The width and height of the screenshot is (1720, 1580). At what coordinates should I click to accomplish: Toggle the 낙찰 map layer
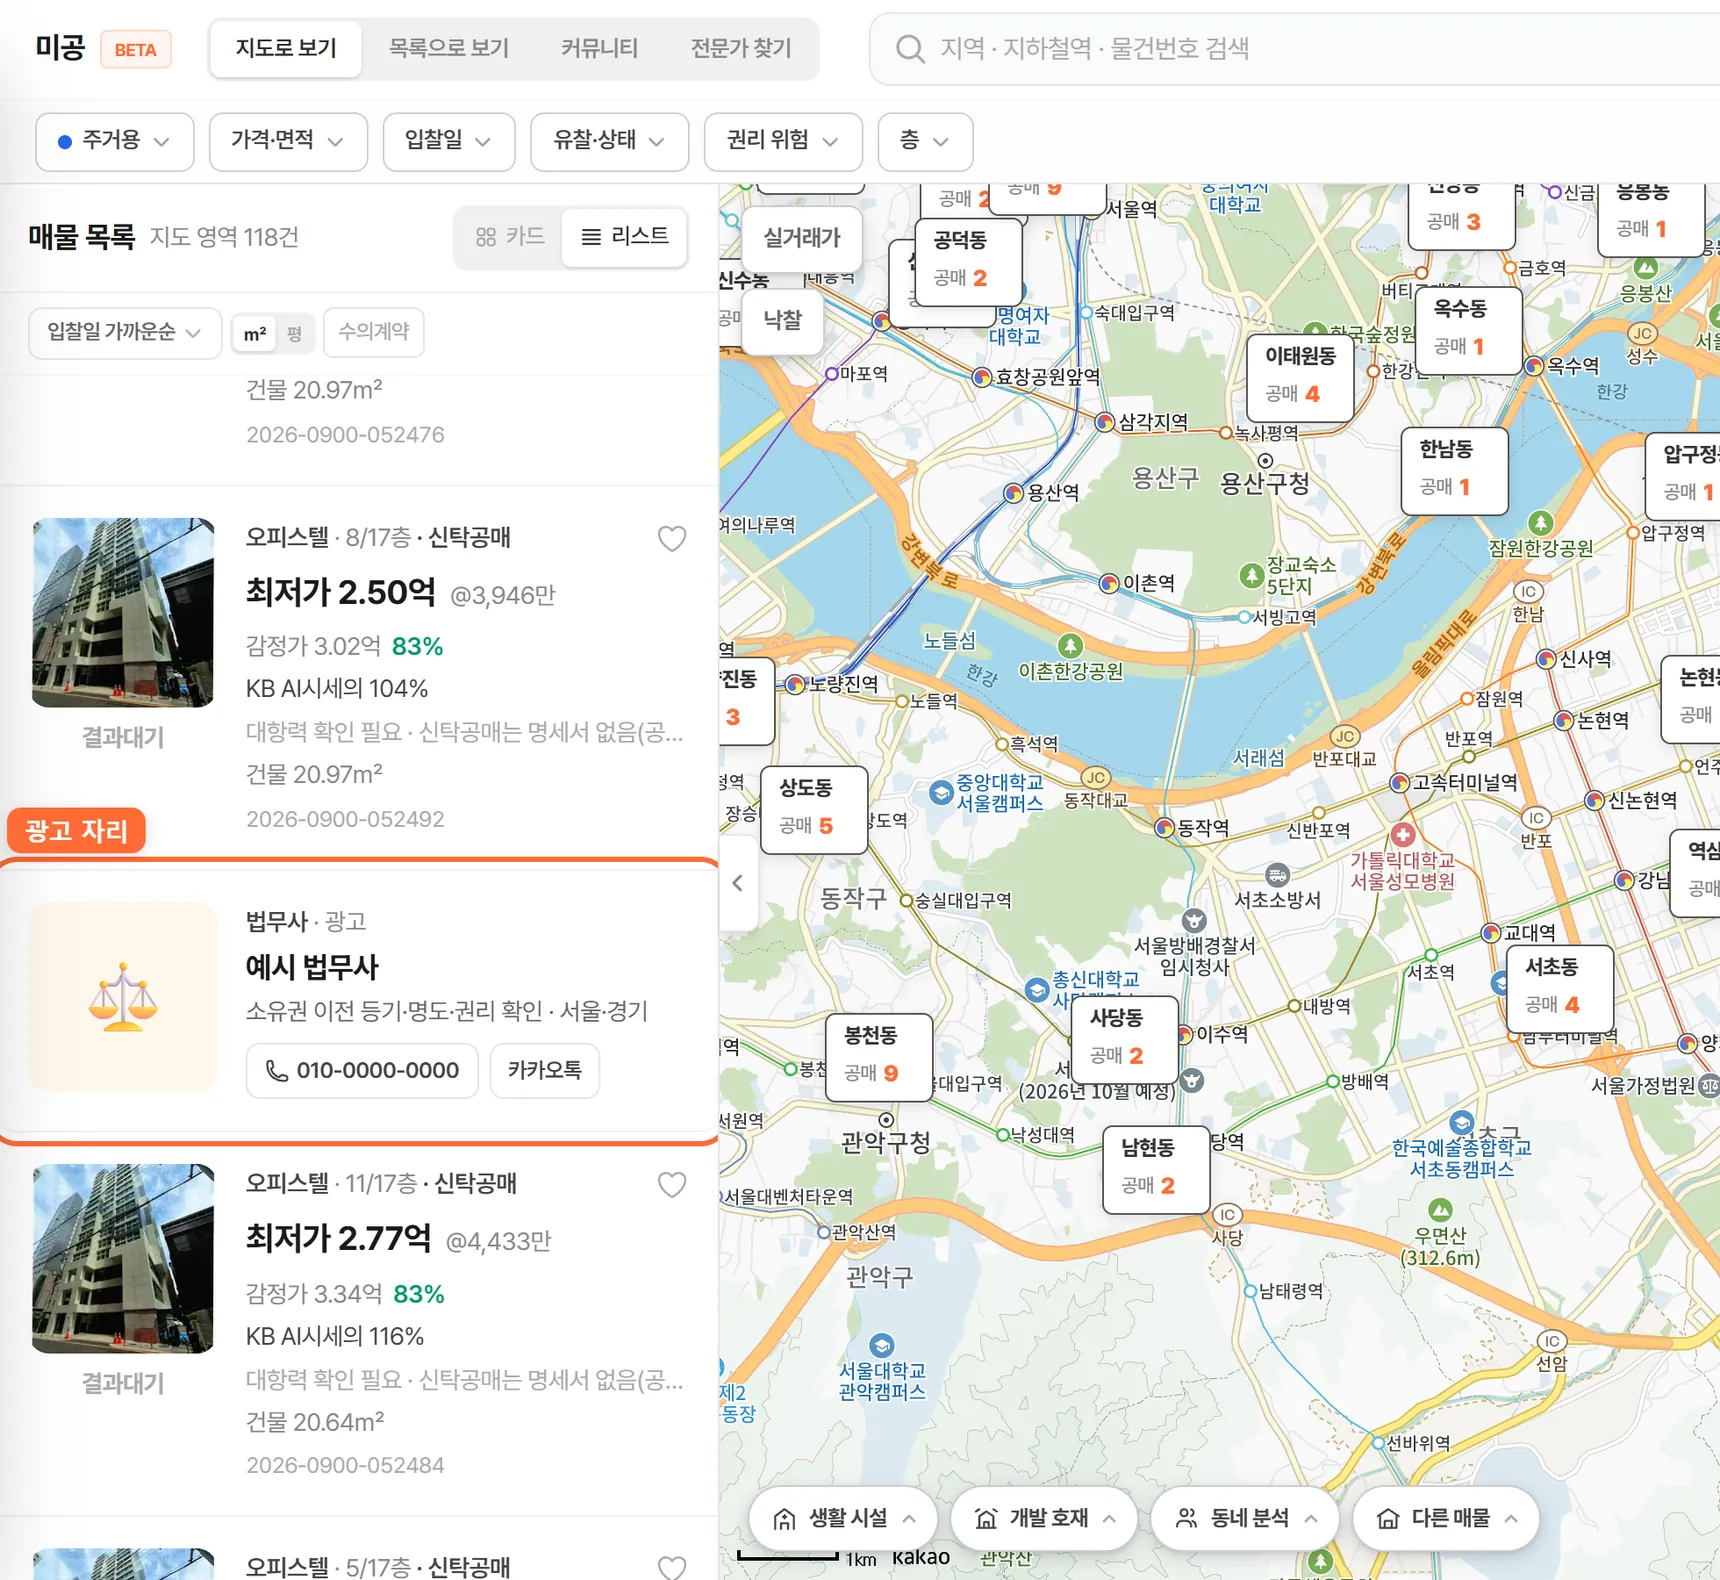(783, 320)
